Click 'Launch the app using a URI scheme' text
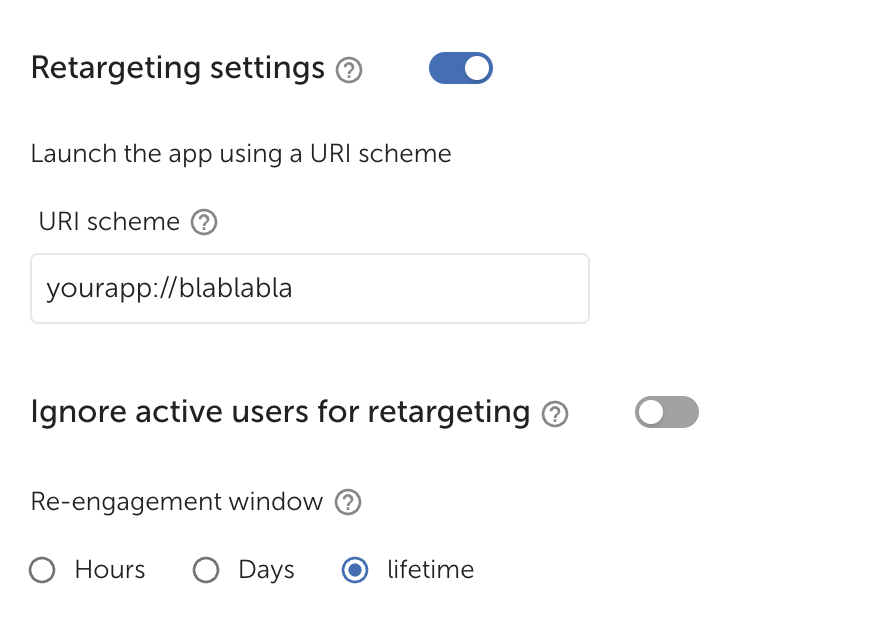This screenshot has height=628, width=882. pos(240,154)
